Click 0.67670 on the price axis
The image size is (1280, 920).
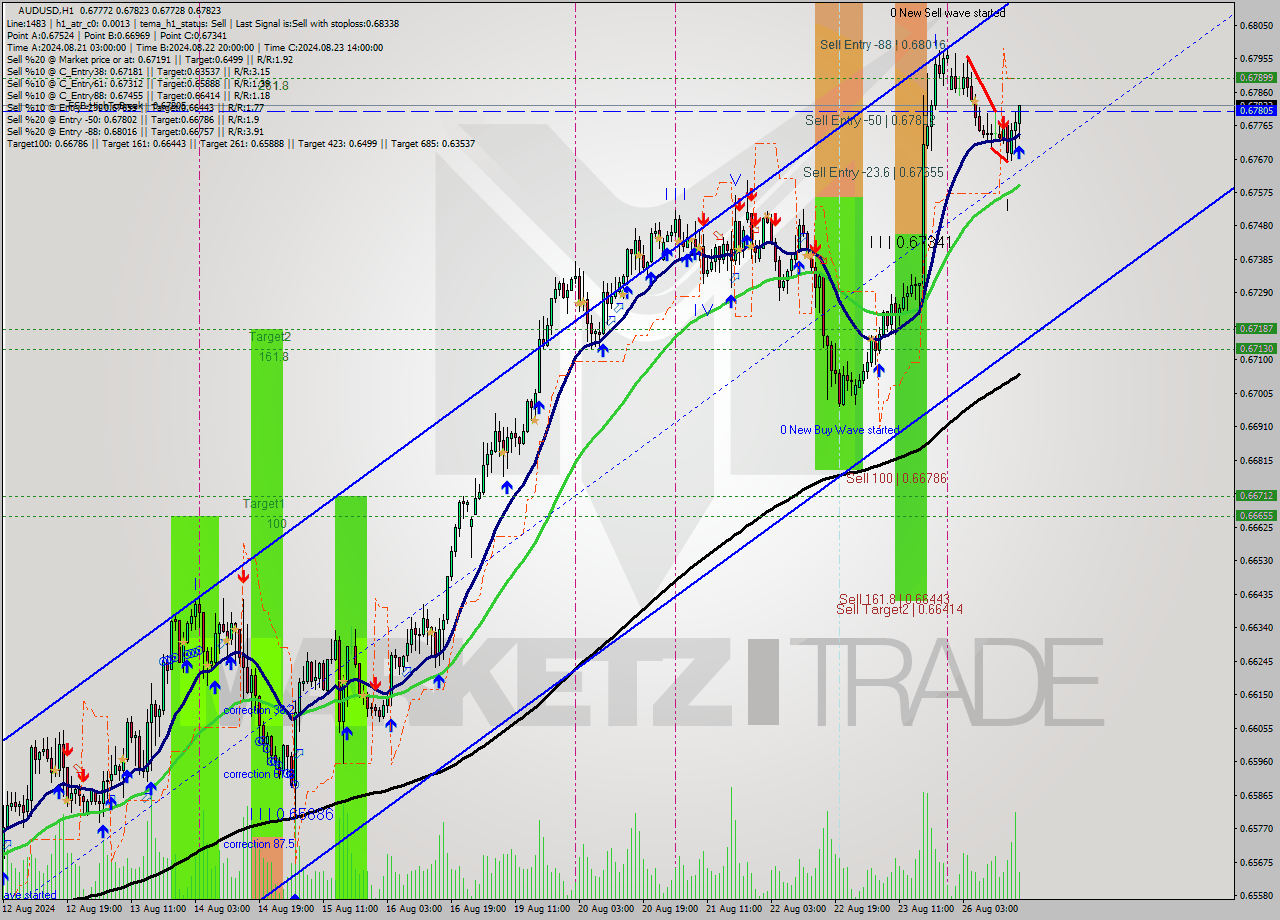pos(1256,159)
